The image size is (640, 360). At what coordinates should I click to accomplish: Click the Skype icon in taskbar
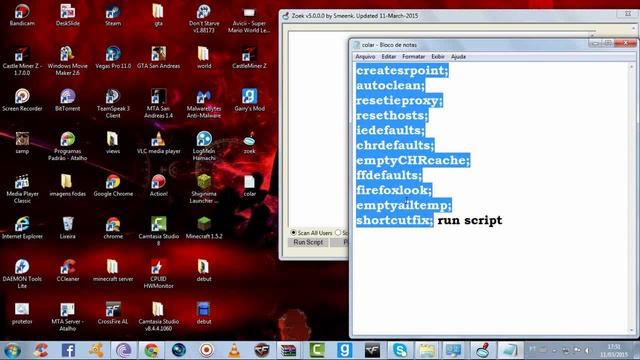[x=400, y=350]
